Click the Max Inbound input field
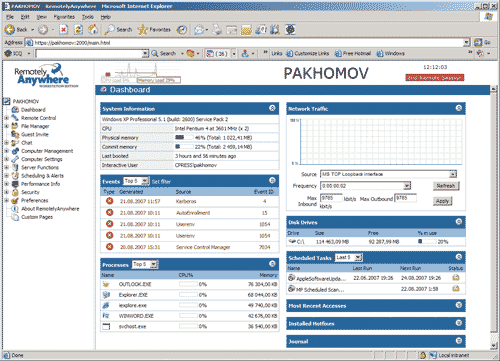This screenshot has width=500, height=361. [331, 198]
